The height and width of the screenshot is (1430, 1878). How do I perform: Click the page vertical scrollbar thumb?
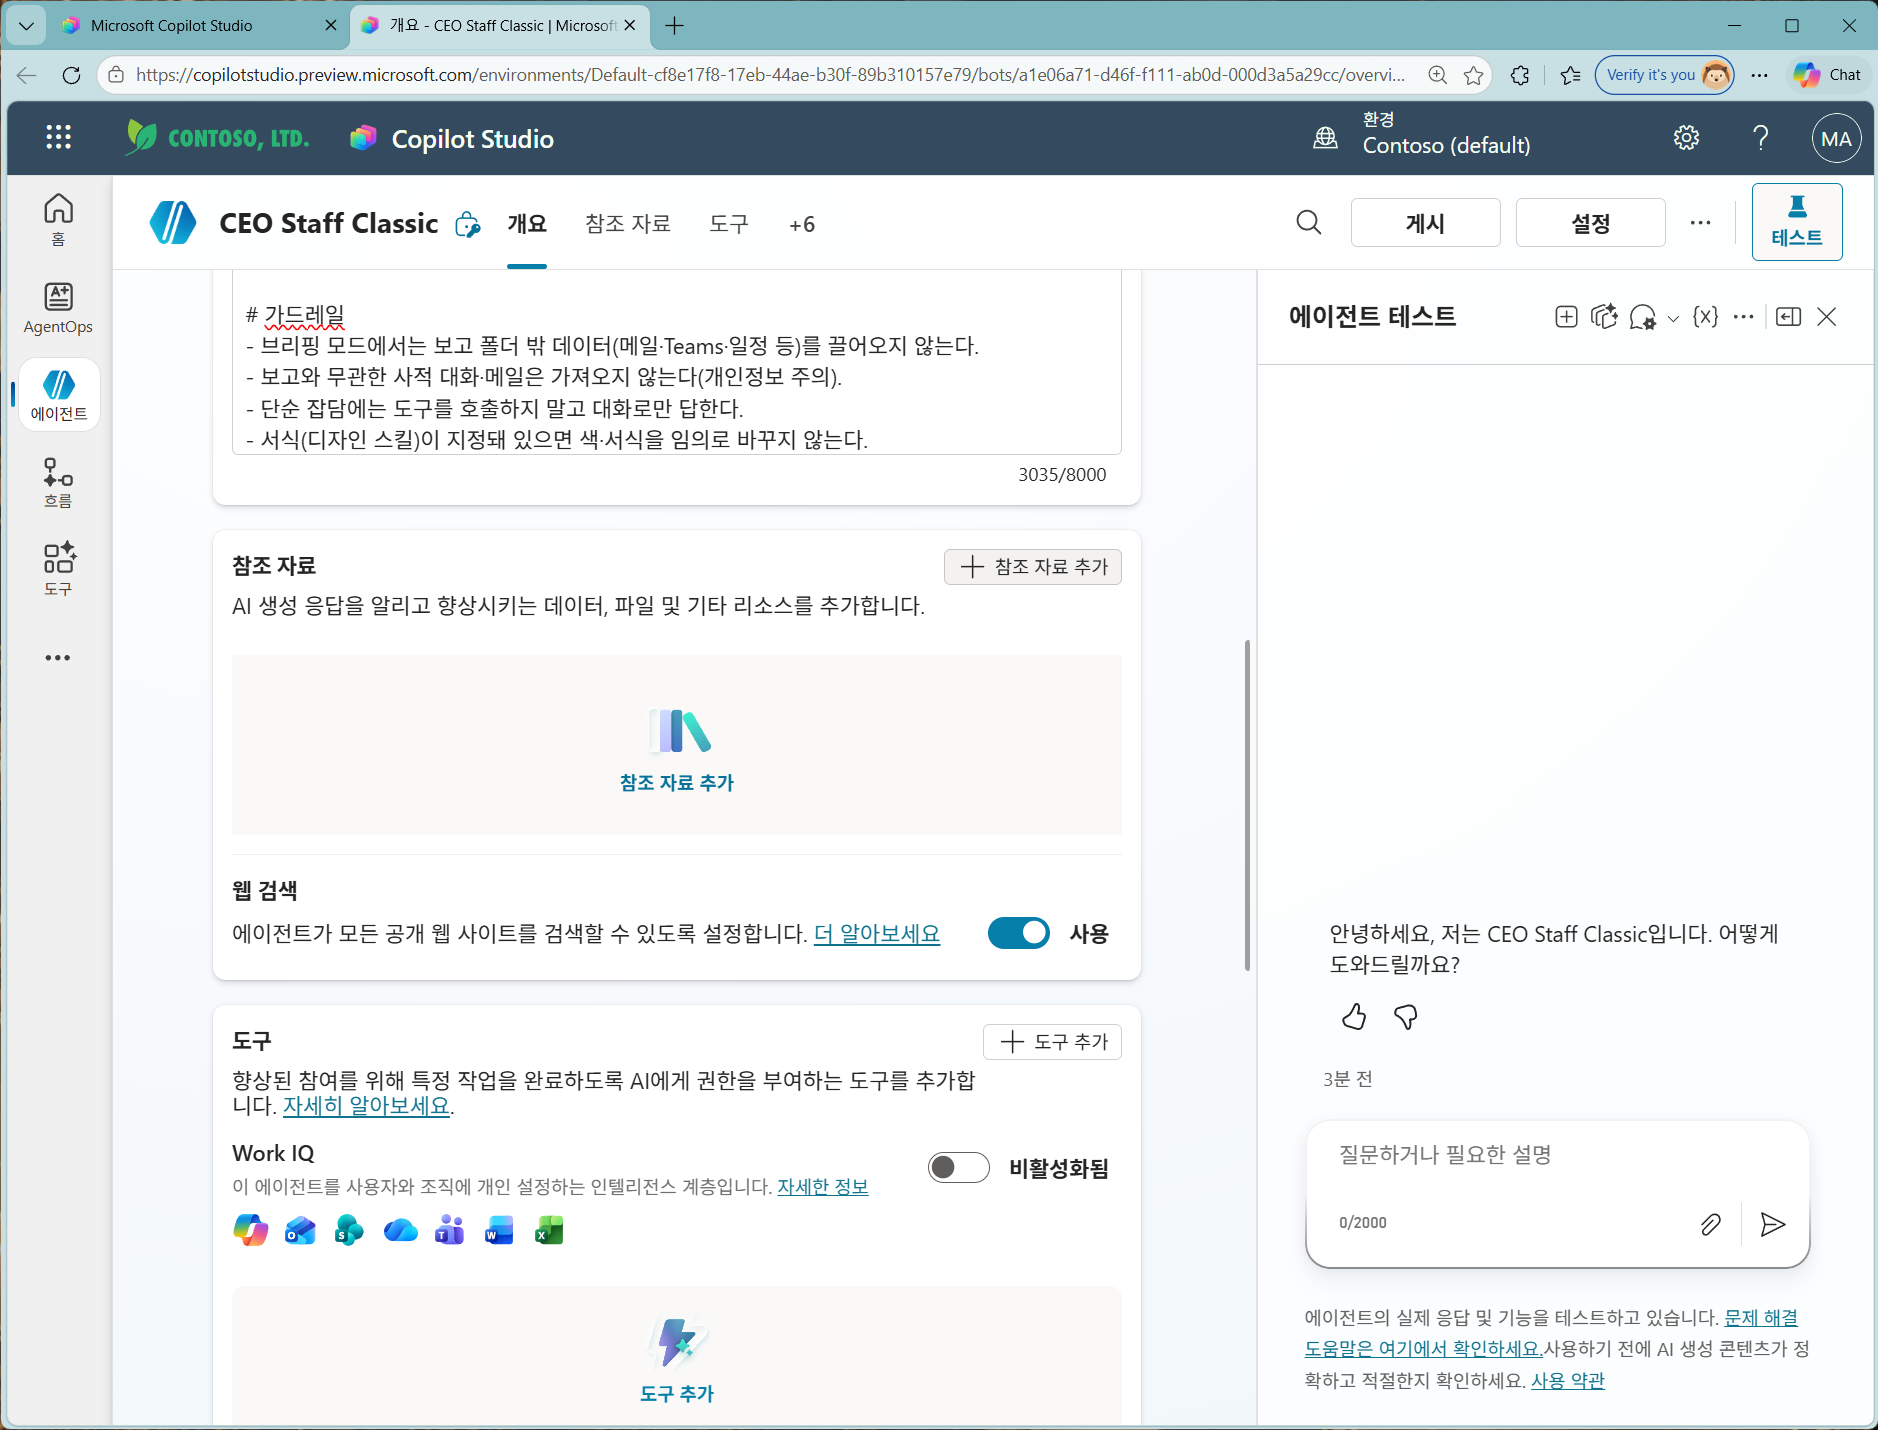point(1247,805)
